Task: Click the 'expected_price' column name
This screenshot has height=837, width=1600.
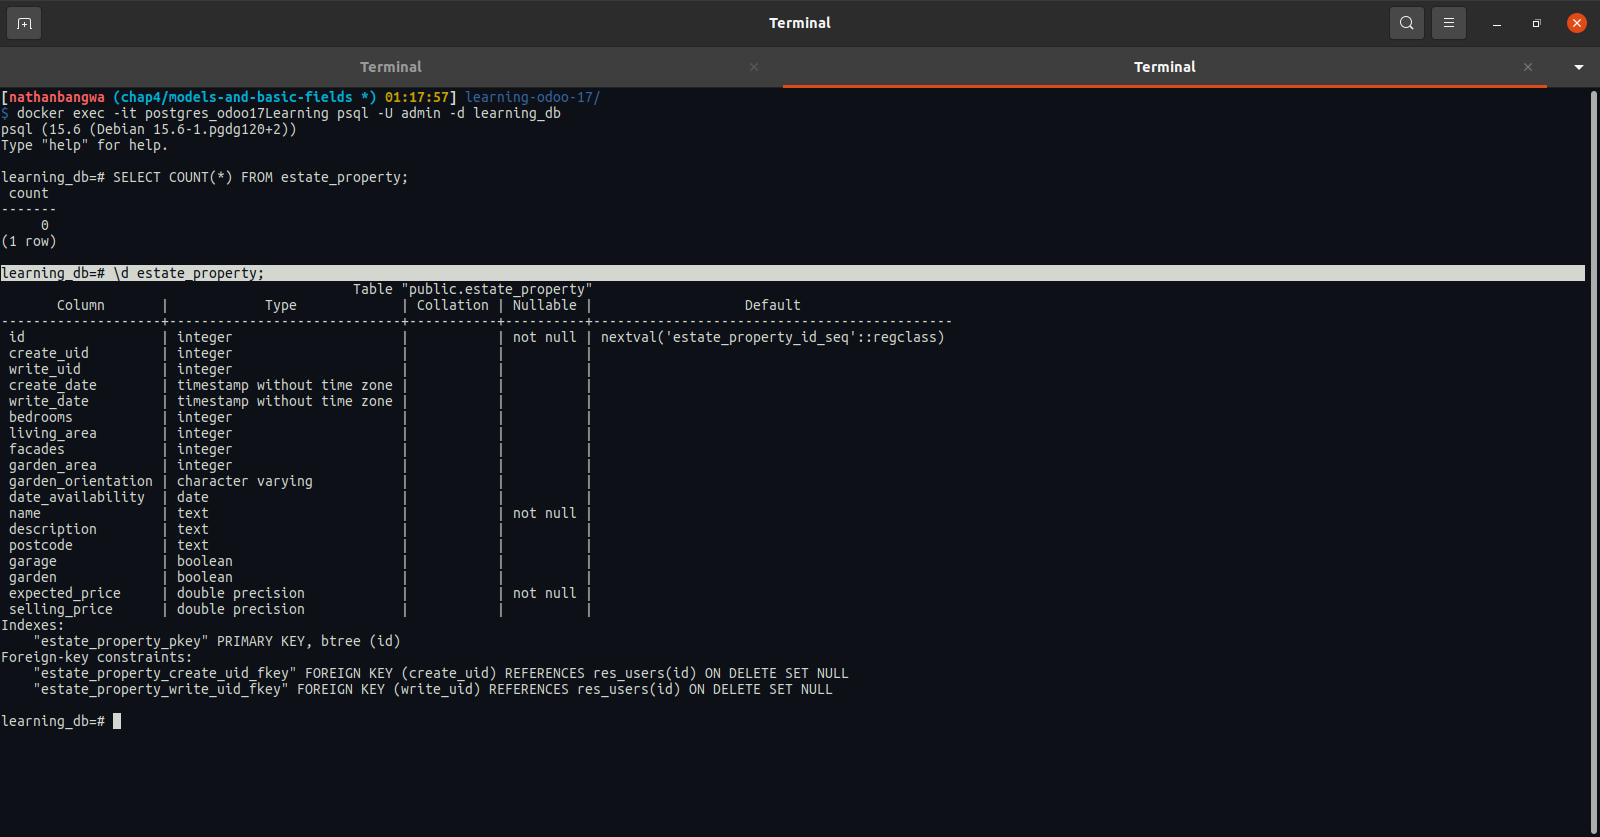Action: point(65,593)
